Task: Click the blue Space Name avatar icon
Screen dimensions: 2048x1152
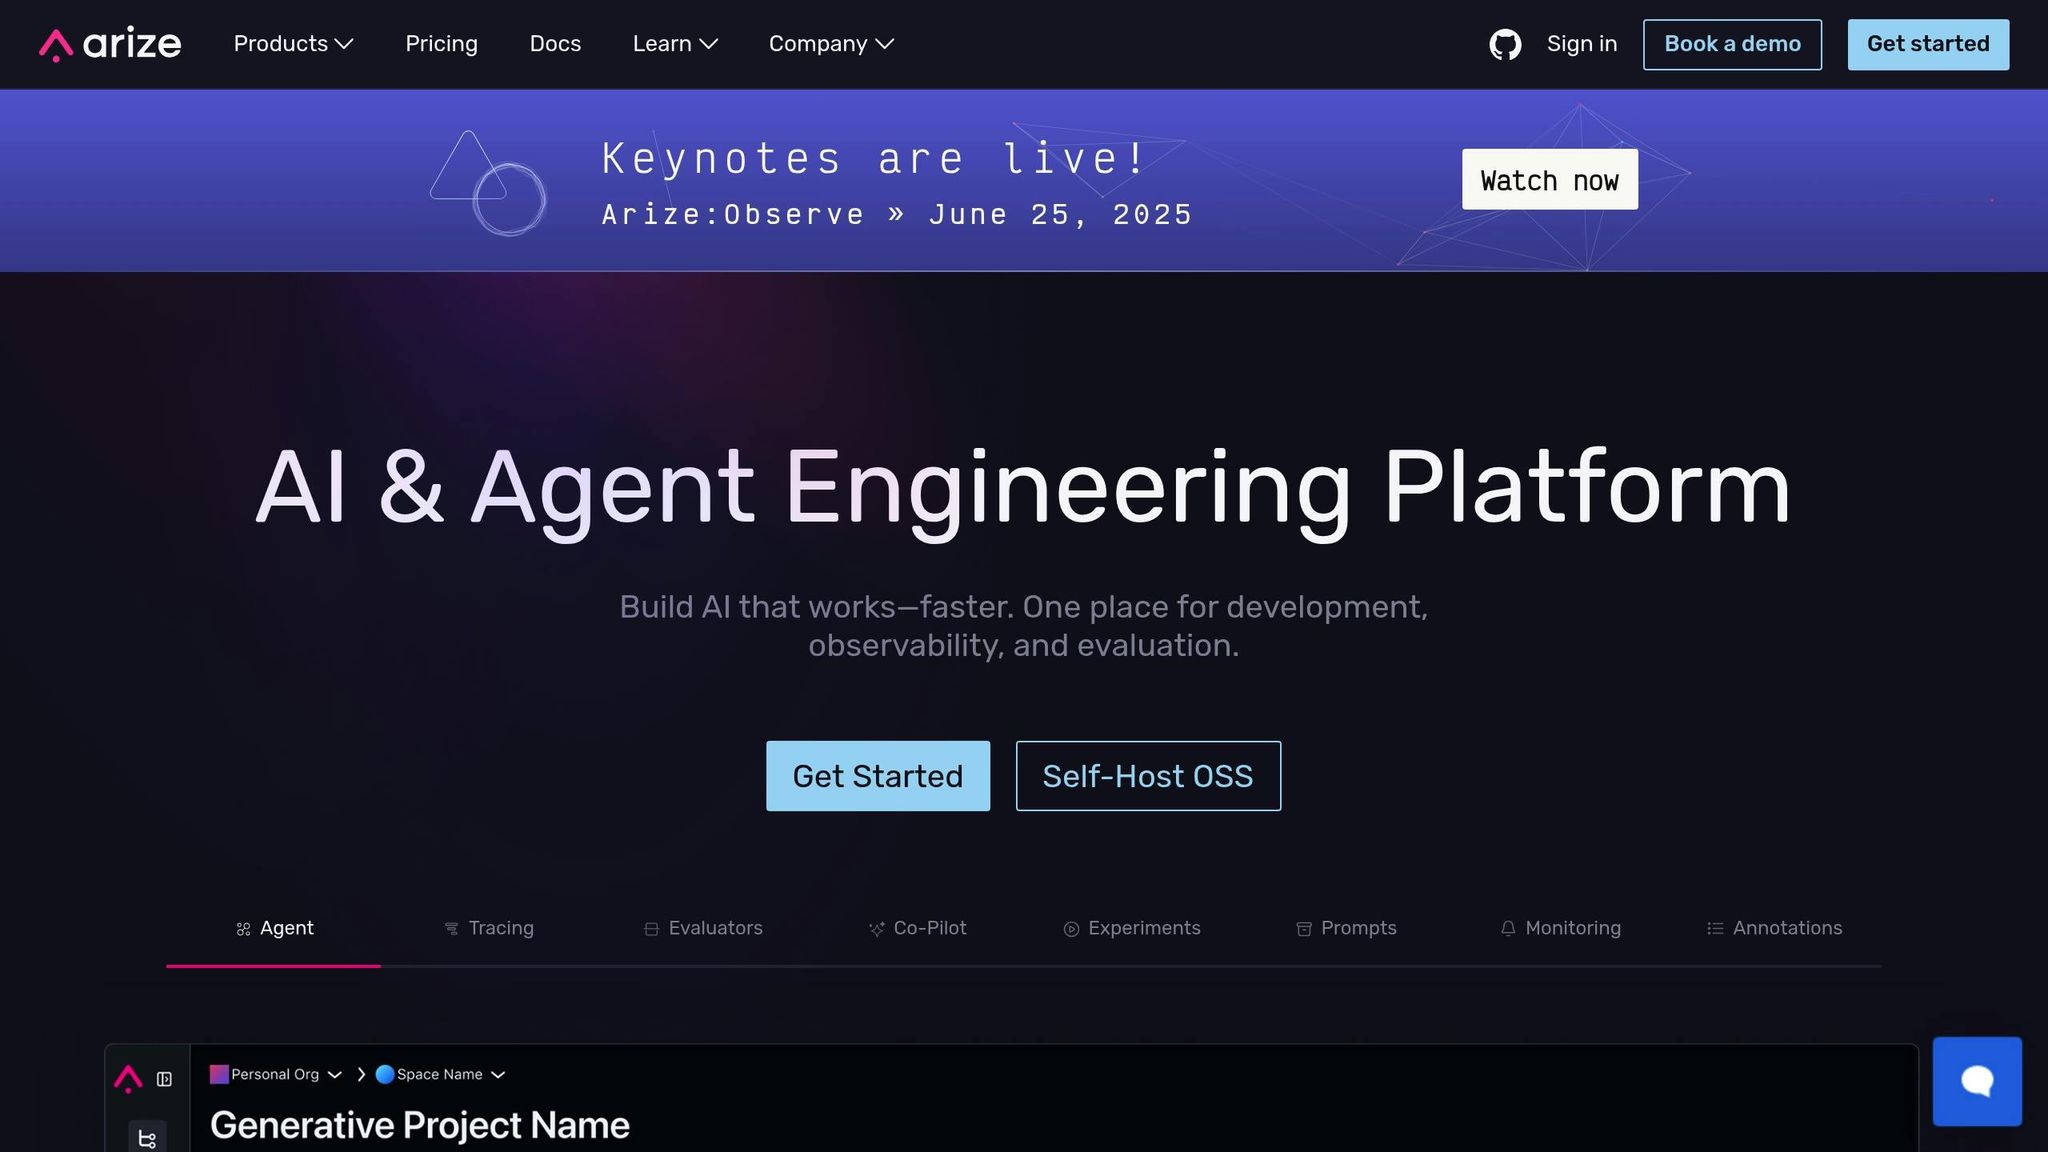Action: [384, 1074]
